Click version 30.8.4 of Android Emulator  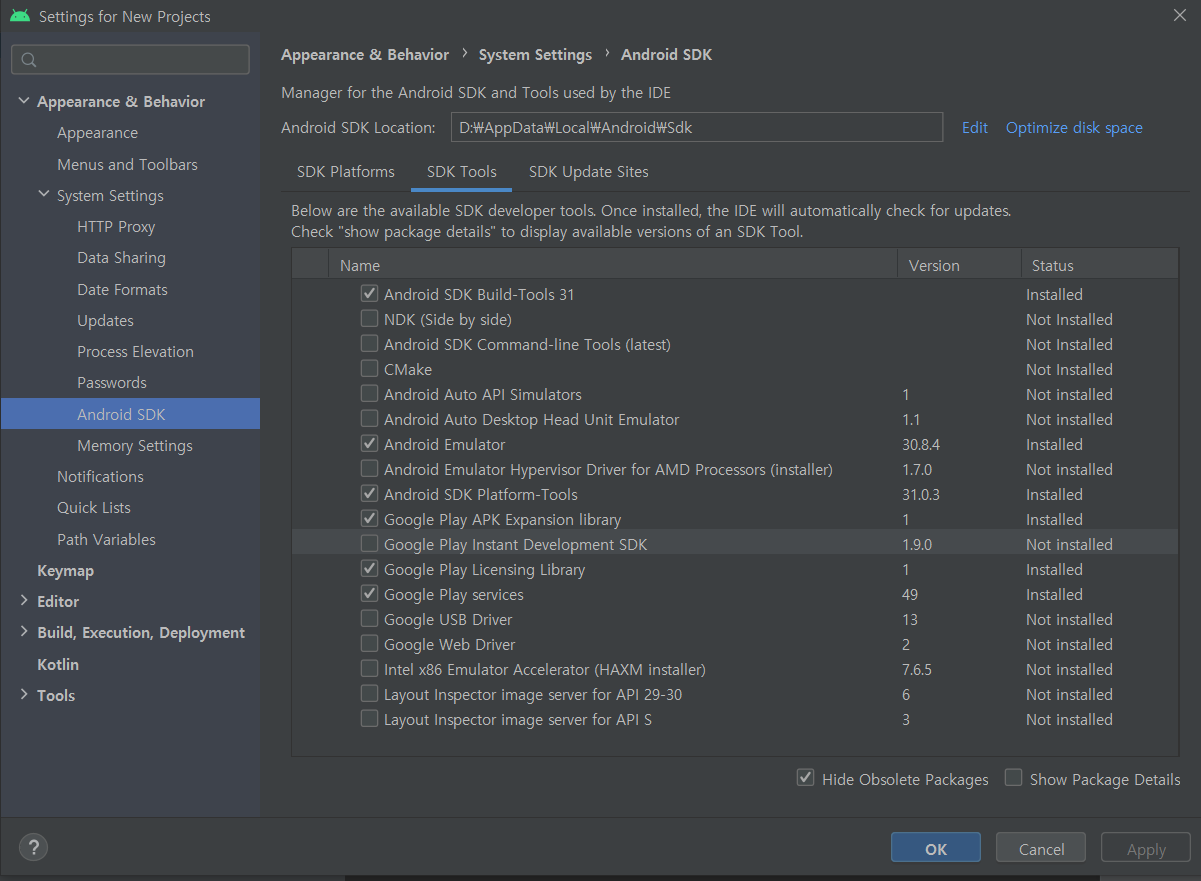point(922,444)
